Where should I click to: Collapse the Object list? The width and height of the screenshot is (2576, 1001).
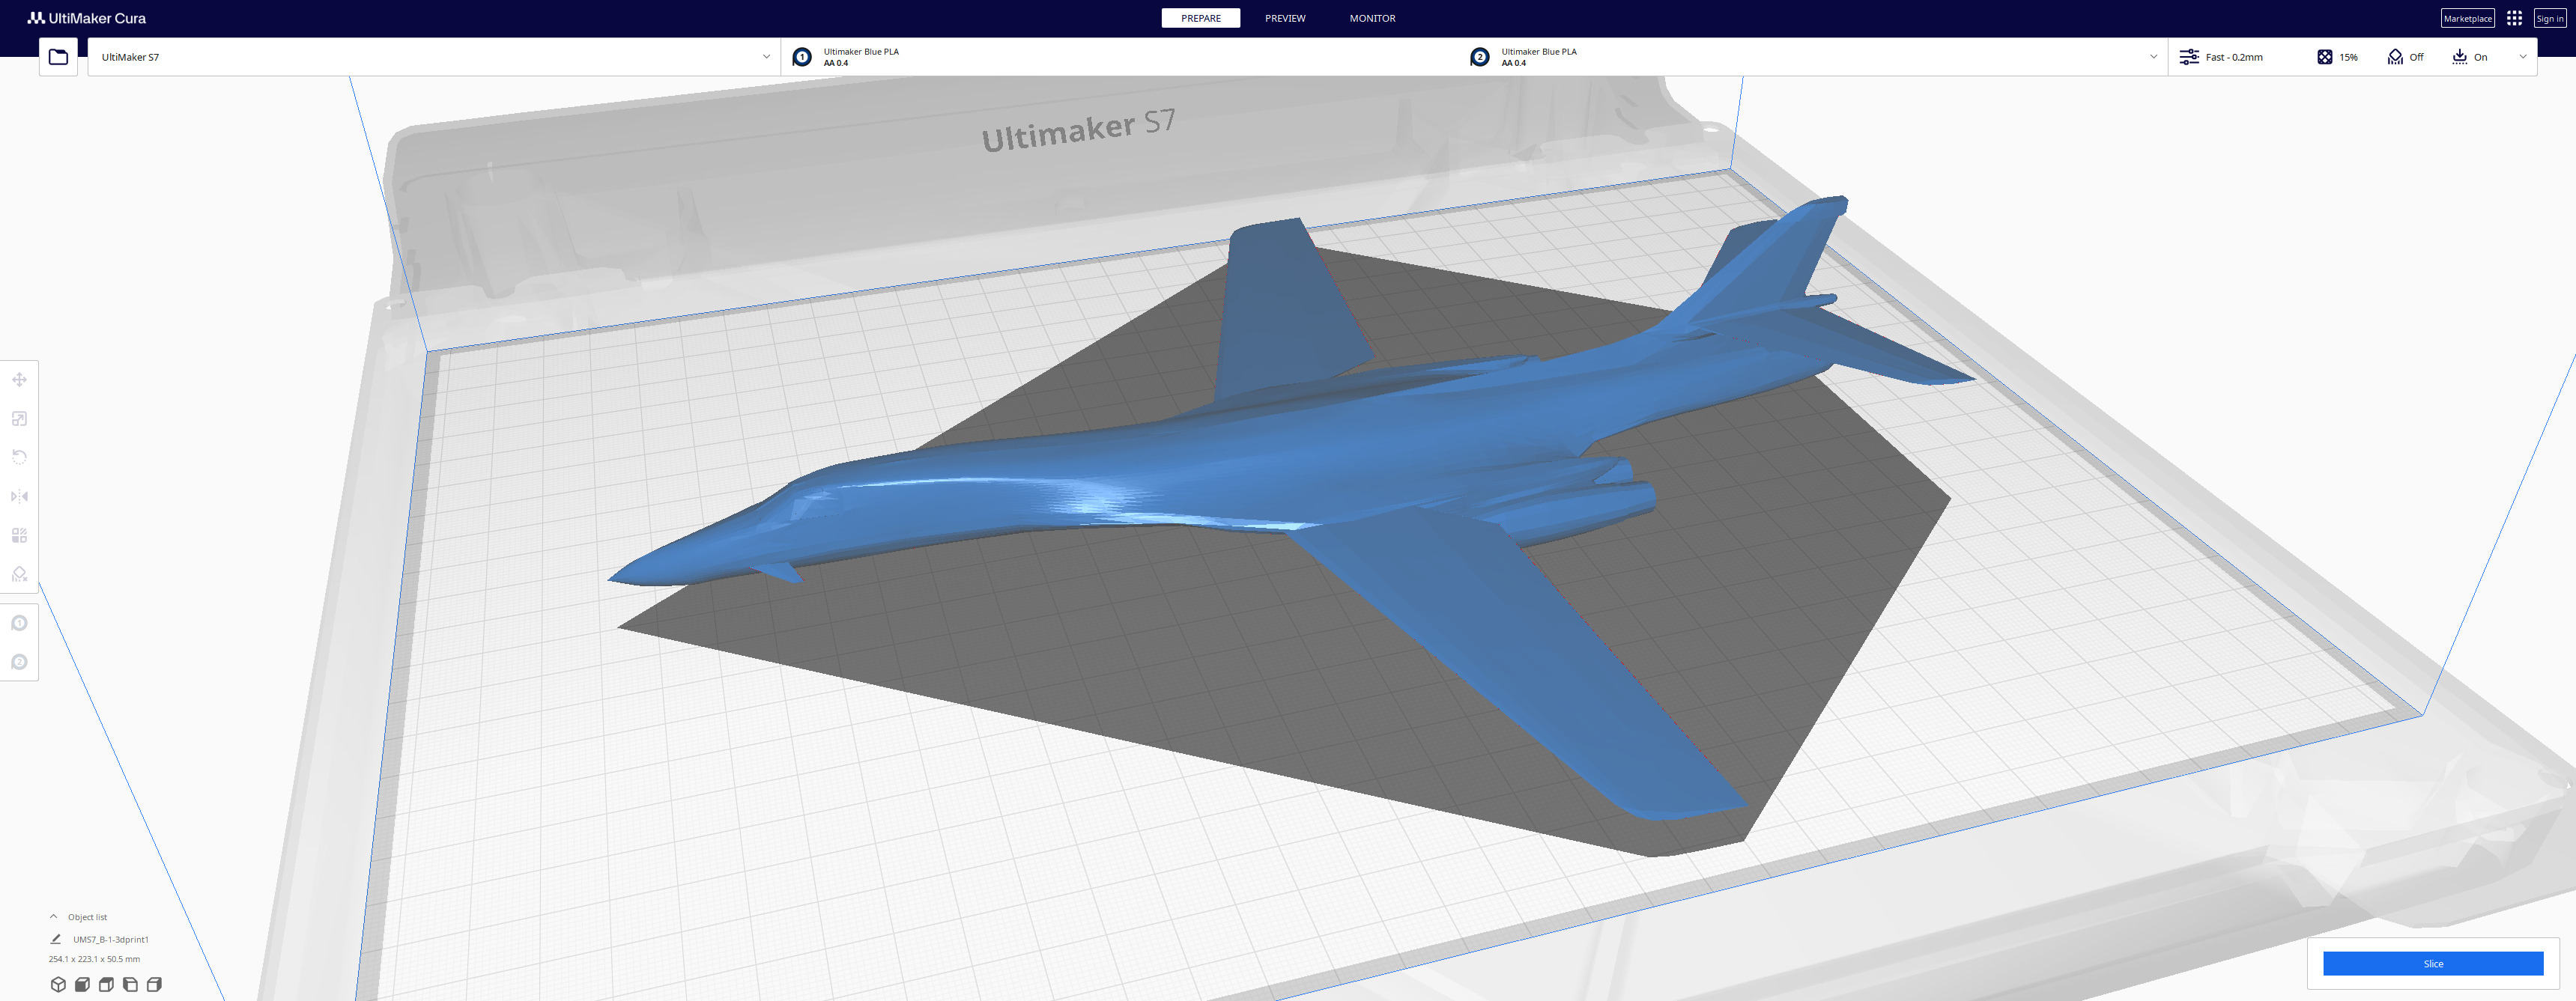pos(54,916)
